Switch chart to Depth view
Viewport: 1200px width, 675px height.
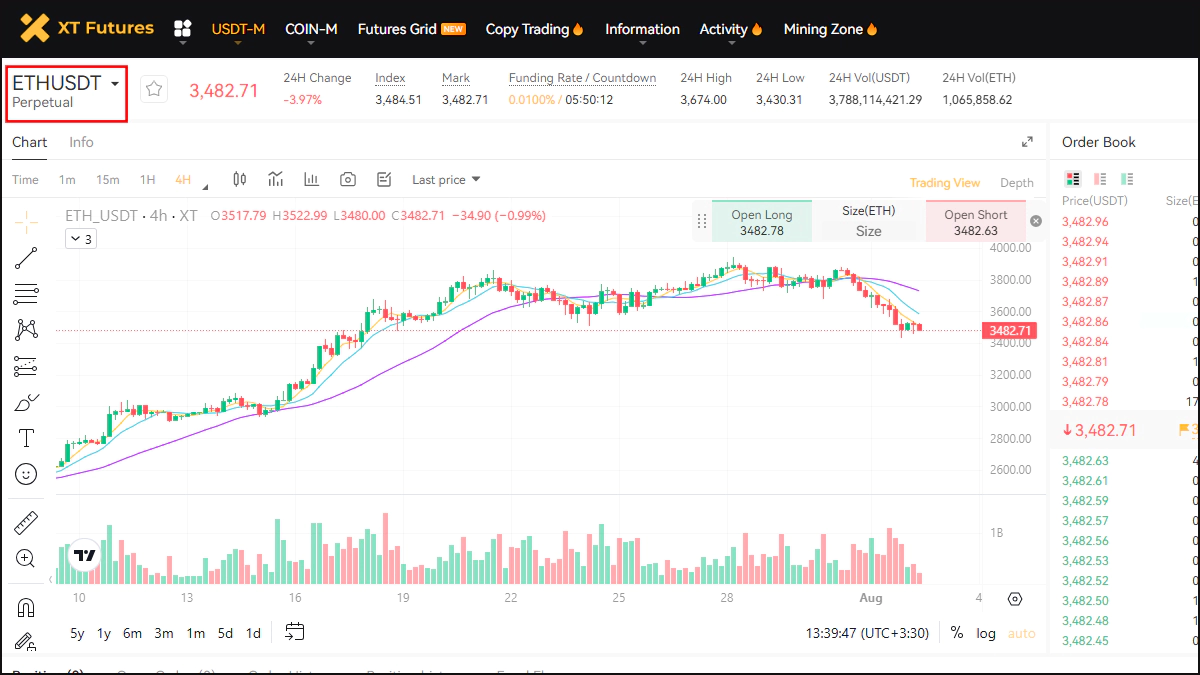click(1017, 183)
